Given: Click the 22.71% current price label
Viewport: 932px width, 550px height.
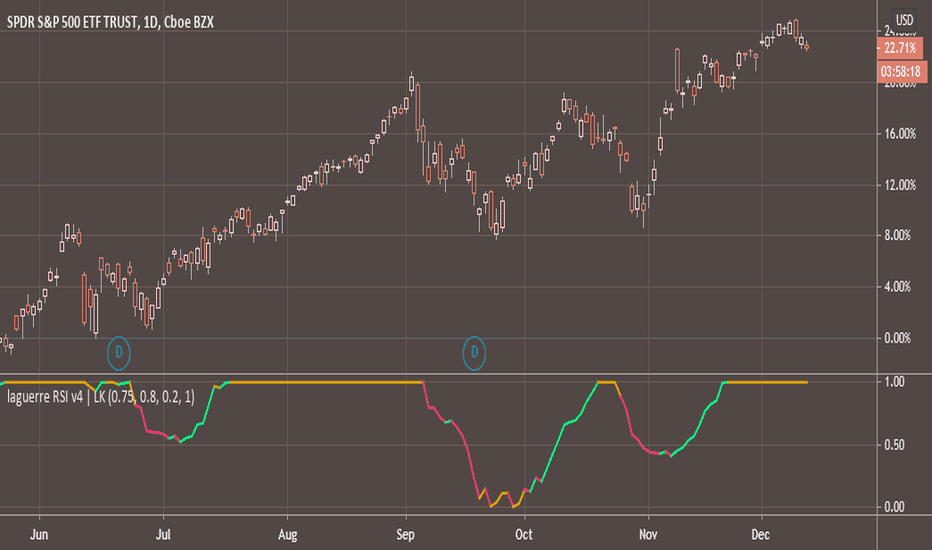Looking at the screenshot, I should point(900,48).
